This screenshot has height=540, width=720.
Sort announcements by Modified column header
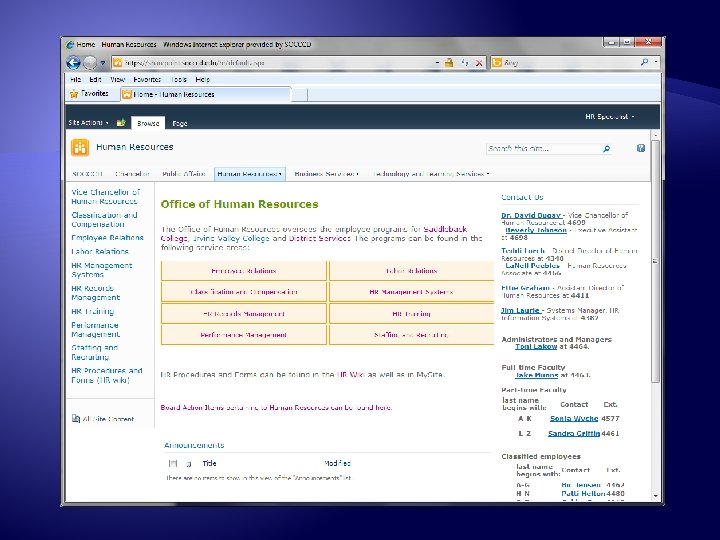(x=337, y=463)
